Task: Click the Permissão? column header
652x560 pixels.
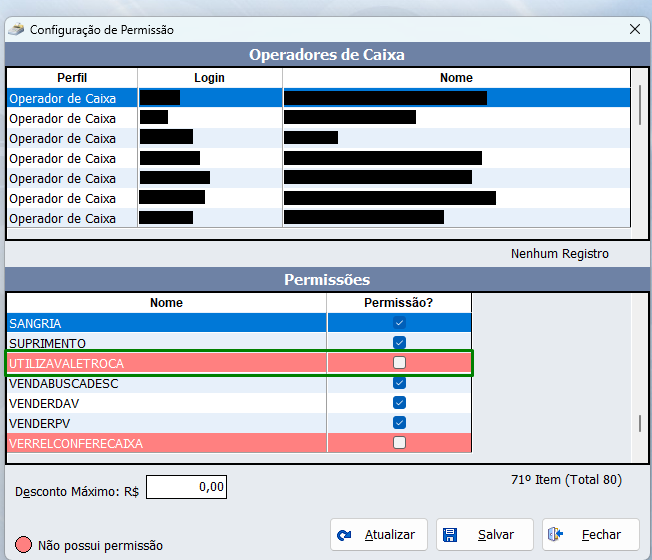Action: point(398,302)
